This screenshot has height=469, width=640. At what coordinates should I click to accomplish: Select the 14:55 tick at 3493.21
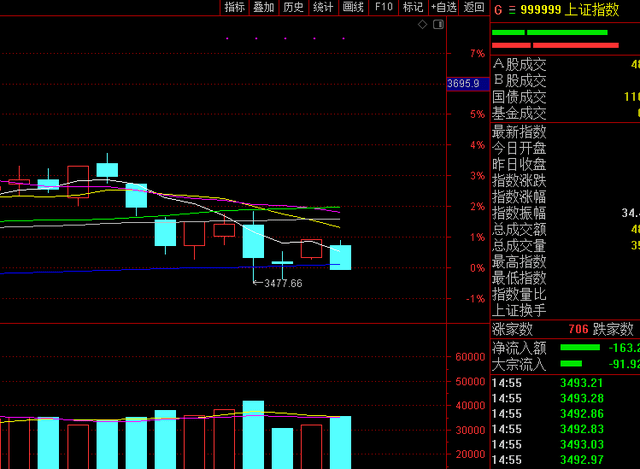[x=565, y=383]
